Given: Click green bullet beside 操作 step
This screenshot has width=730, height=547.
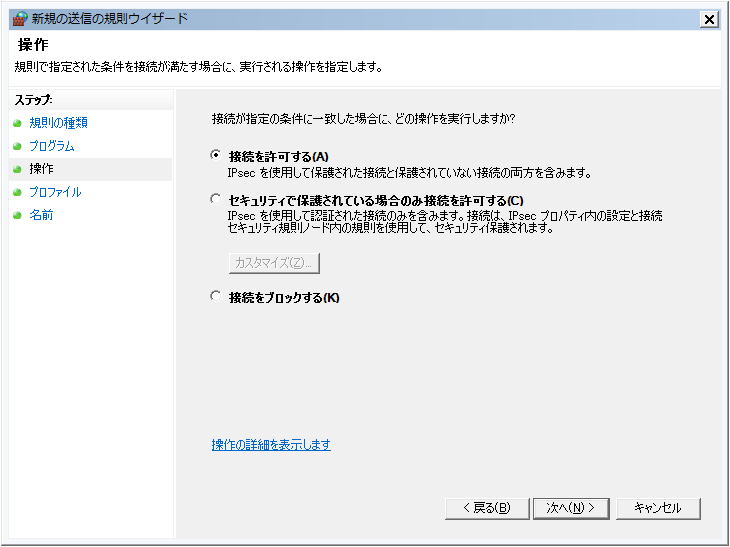Looking at the screenshot, I should 17,169.
